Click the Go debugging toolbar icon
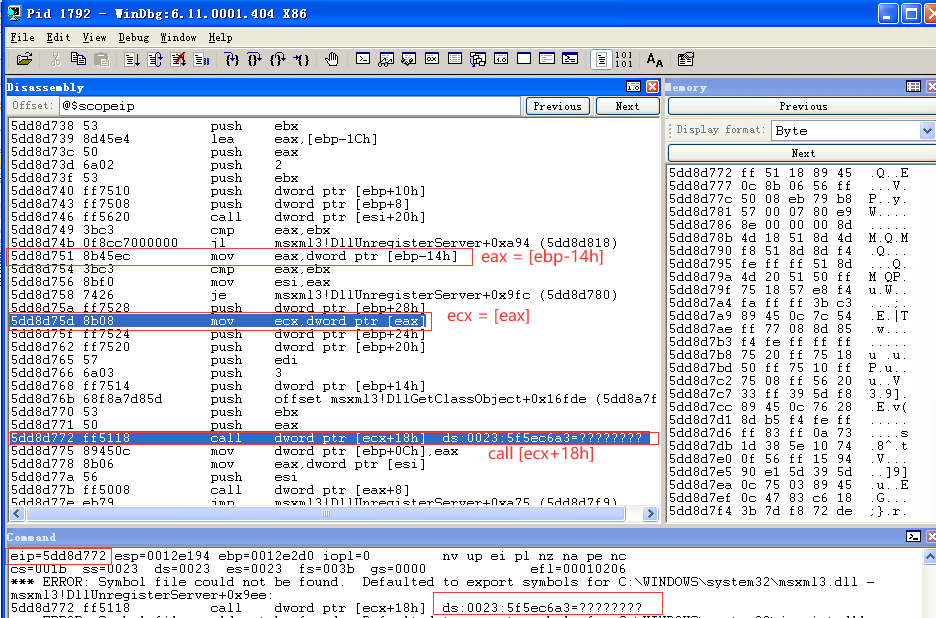This screenshot has width=936, height=618. pyautogui.click(x=132, y=59)
